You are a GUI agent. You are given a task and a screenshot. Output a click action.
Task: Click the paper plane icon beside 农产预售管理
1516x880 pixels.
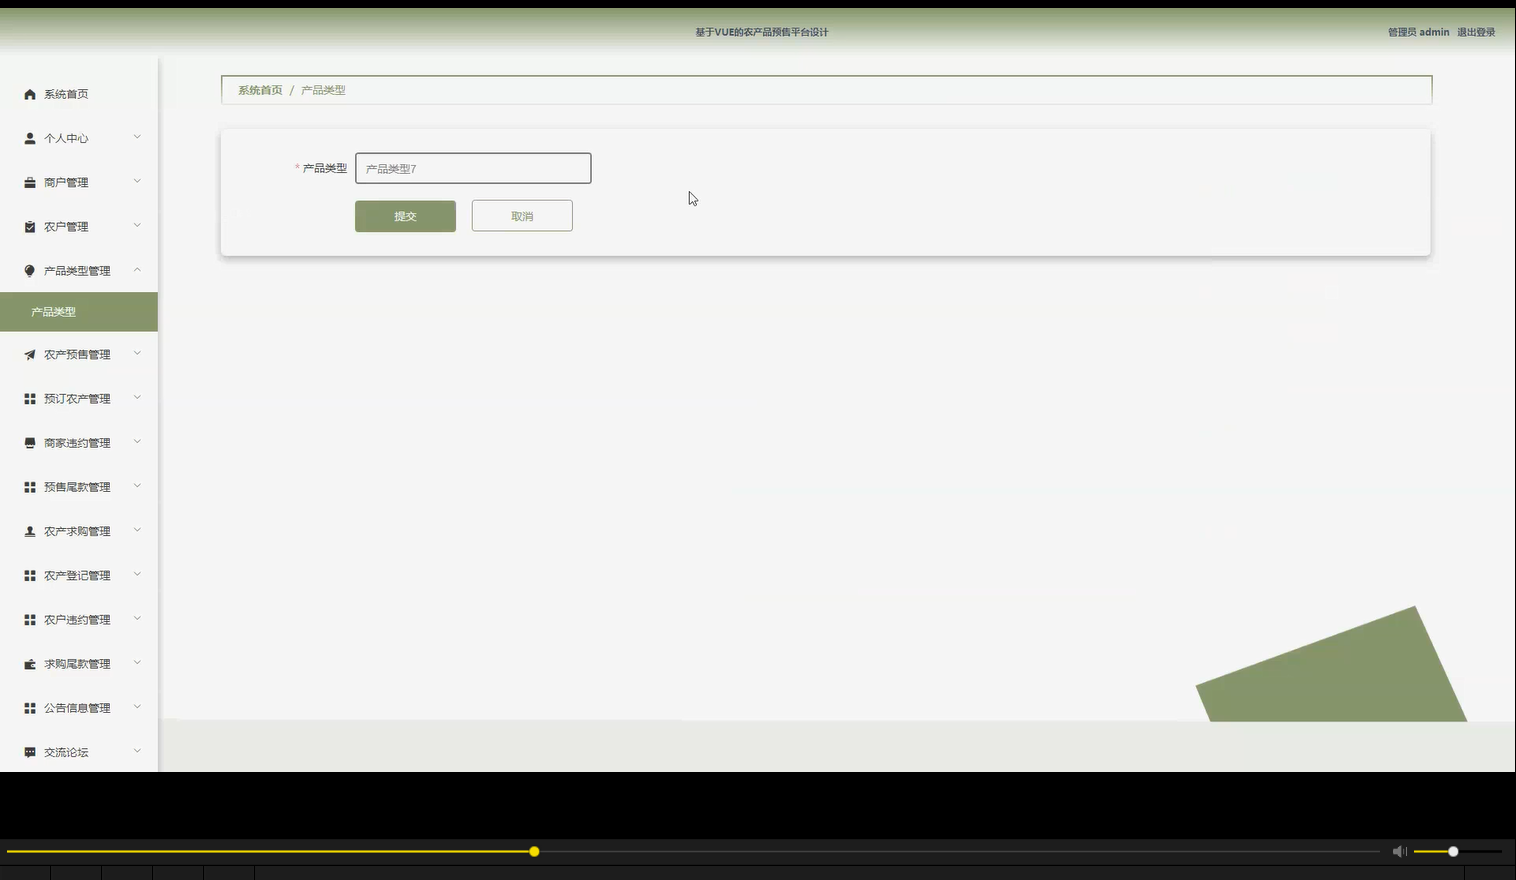(x=30, y=355)
